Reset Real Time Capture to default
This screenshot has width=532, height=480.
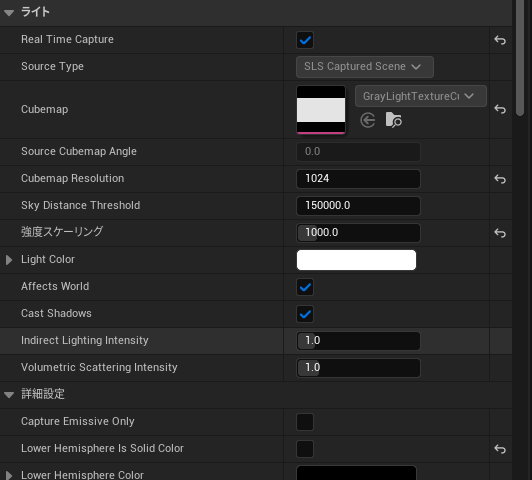point(500,40)
